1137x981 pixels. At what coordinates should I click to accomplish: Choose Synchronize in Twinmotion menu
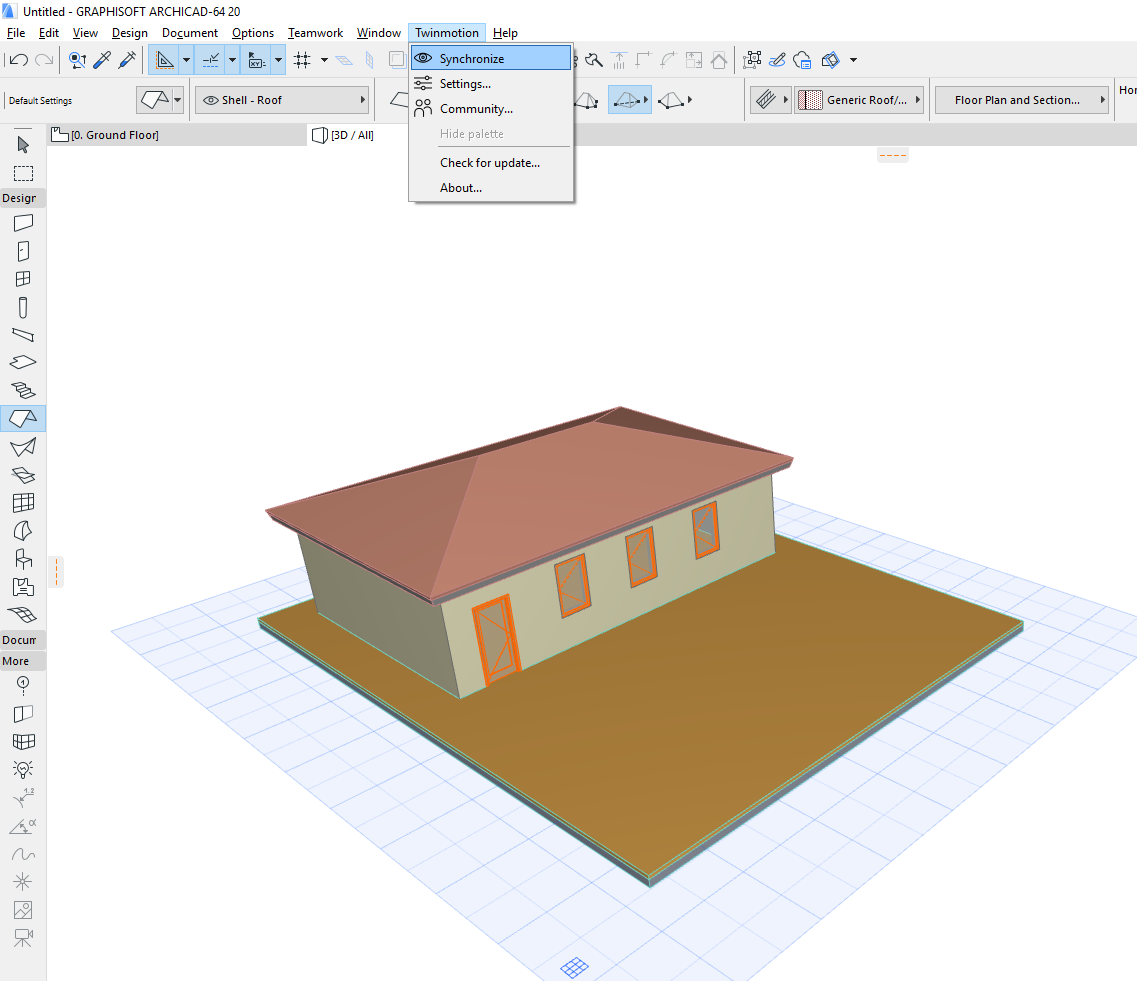click(492, 59)
